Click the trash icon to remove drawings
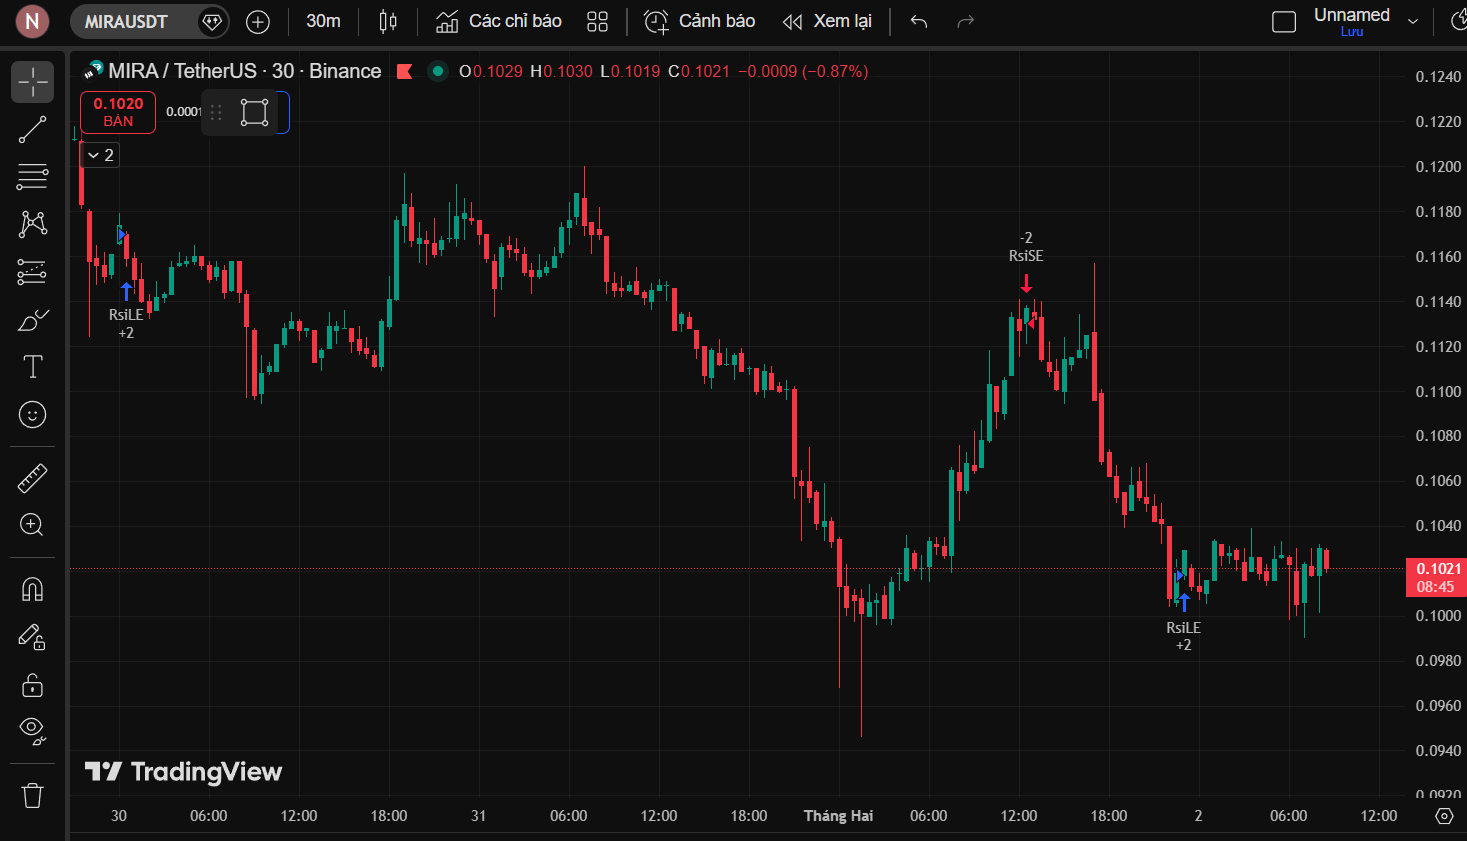 pos(32,796)
